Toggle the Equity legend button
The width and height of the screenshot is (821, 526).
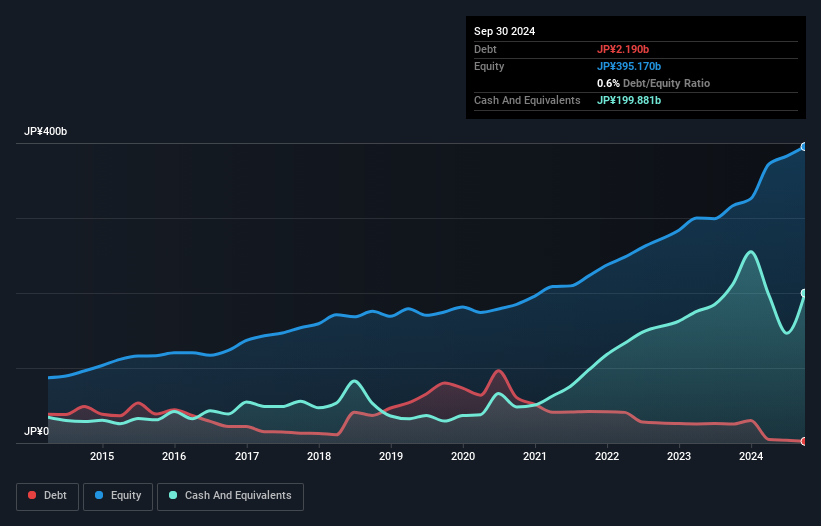coord(118,496)
